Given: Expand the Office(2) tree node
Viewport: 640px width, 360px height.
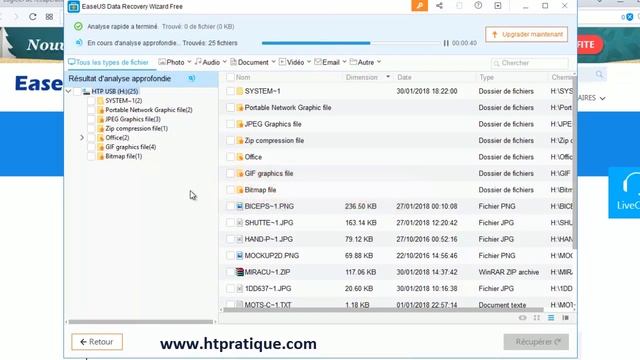Looking at the screenshot, I should (82, 138).
